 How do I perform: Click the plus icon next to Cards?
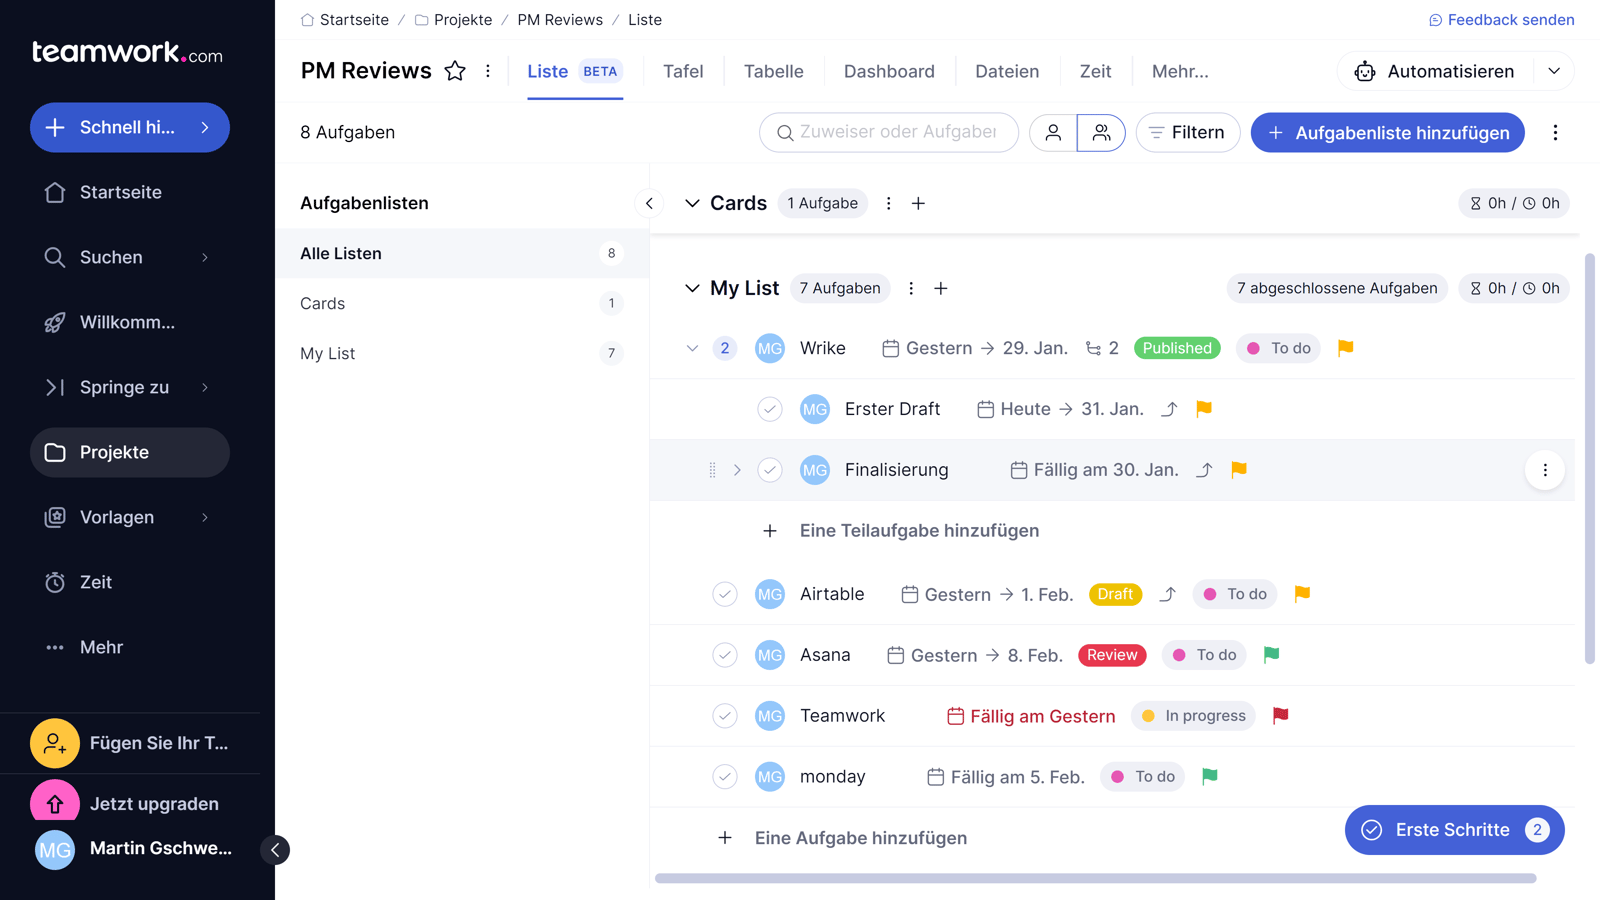(918, 203)
